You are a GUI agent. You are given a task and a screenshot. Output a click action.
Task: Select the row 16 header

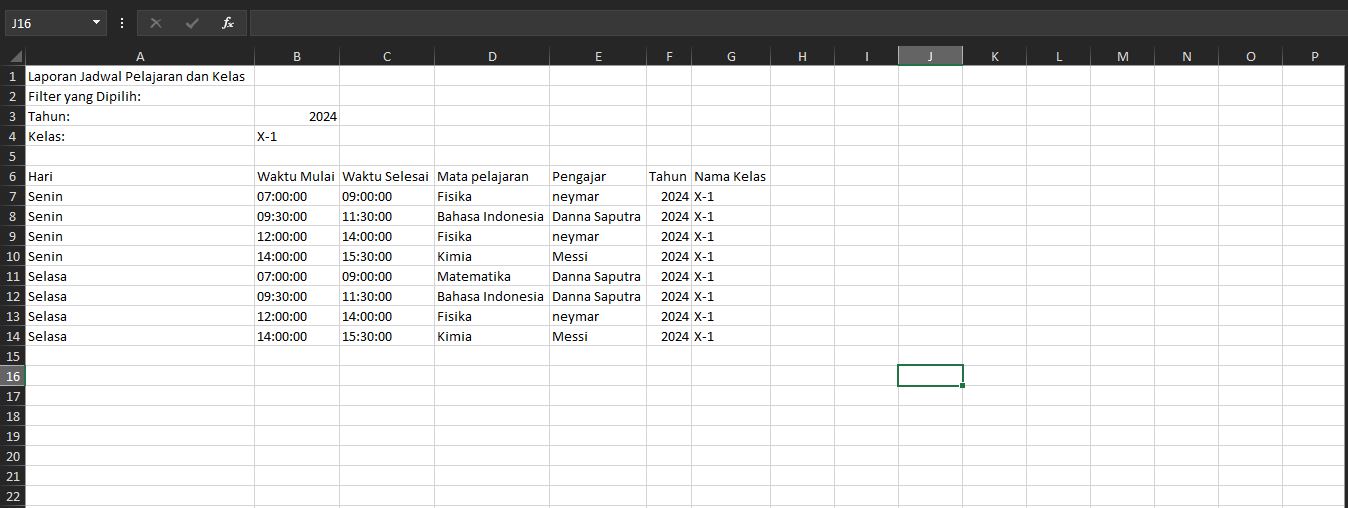coord(13,376)
